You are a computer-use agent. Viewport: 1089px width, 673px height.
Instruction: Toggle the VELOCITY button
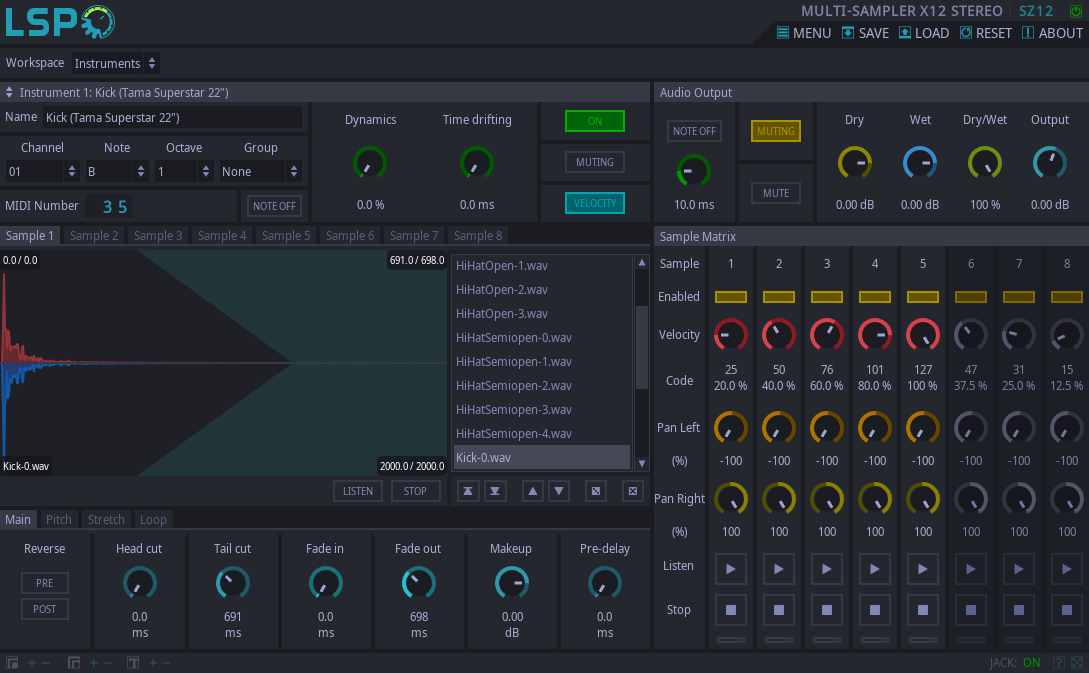tap(595, 203)
